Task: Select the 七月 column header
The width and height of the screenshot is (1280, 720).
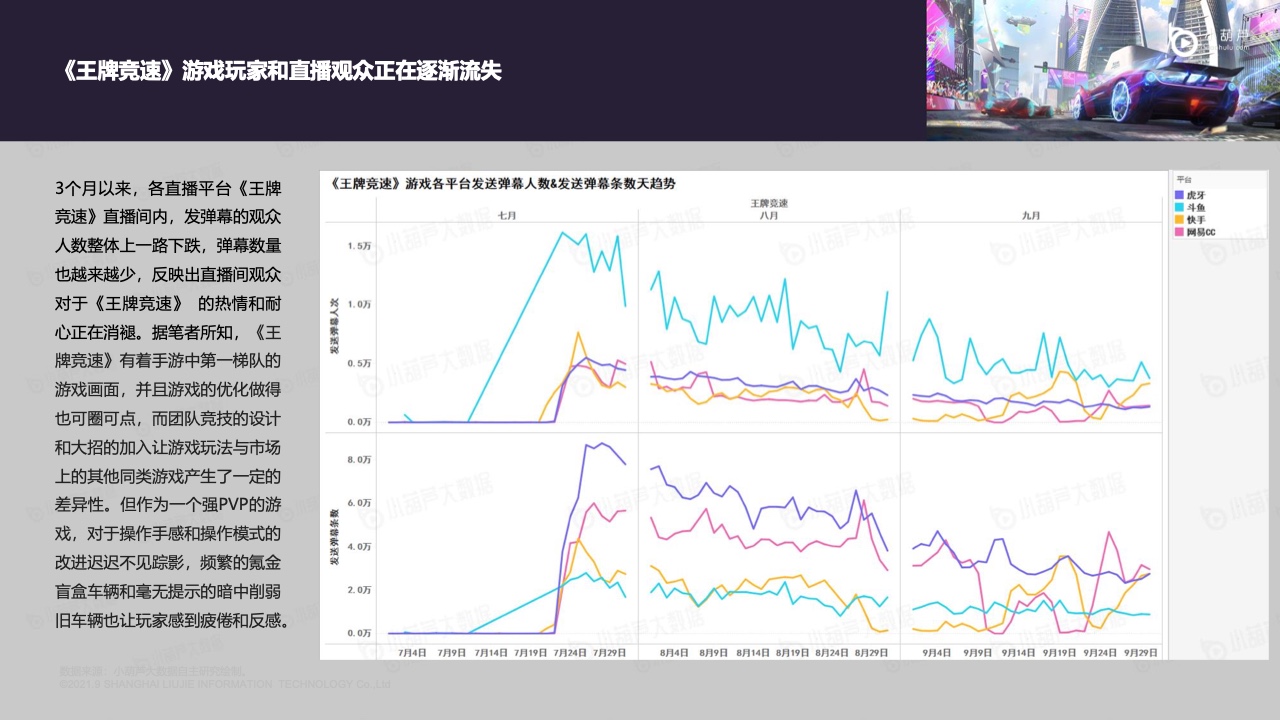Action: (x=507, y=215)
